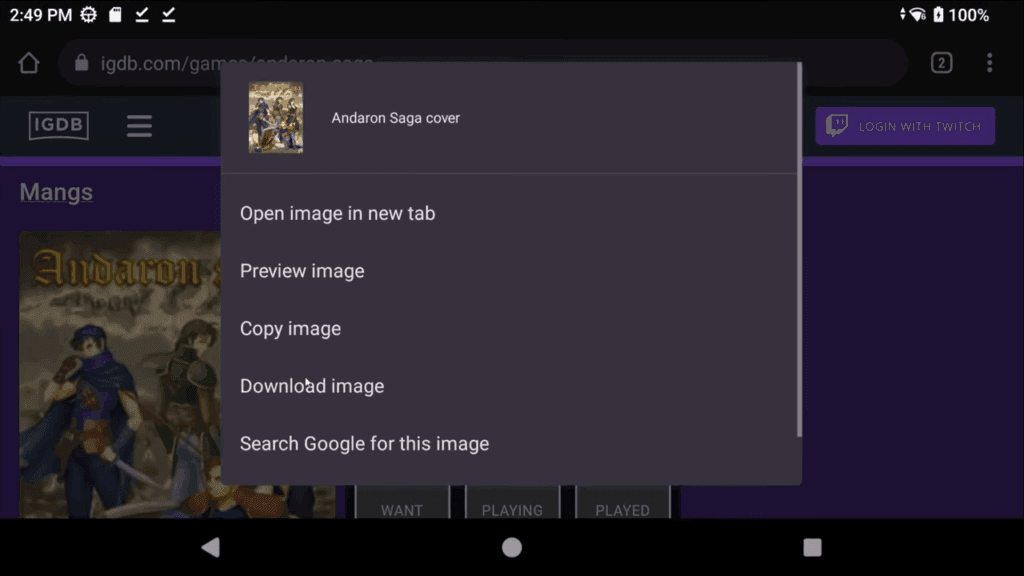Tap the battery status icon
Screen dimensions: 1024x576
pos(938,14)
